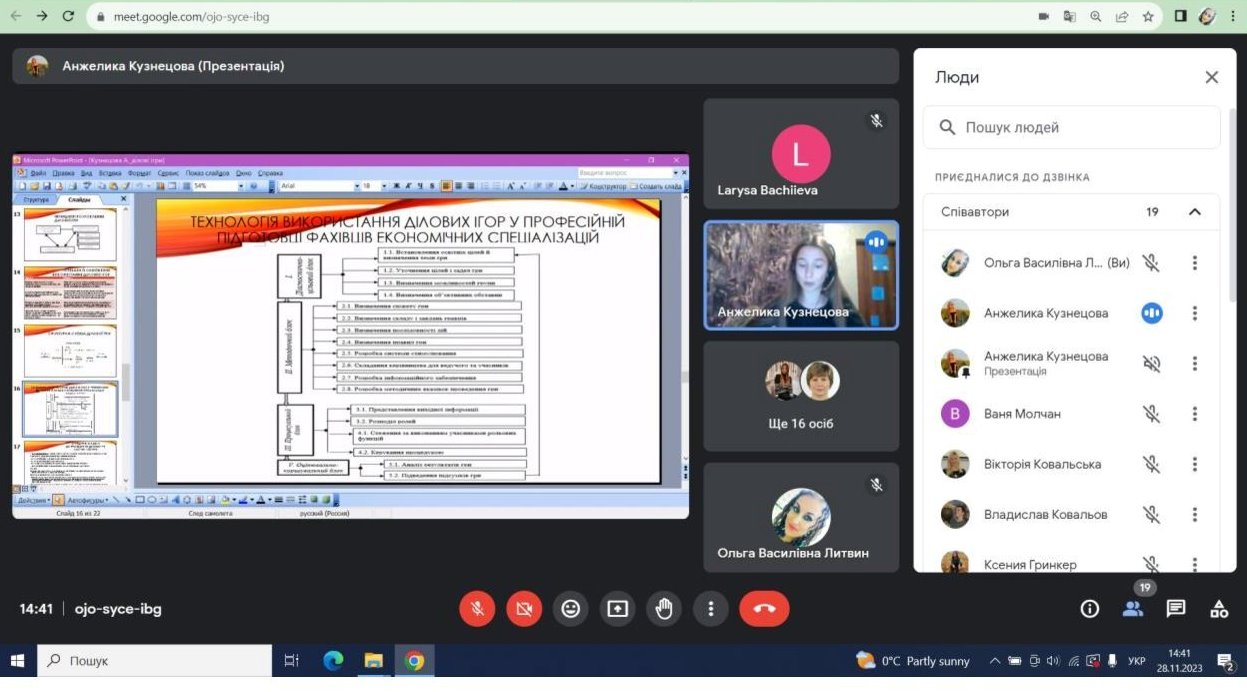Open the three-dot more options menu

tap(710, 608)
